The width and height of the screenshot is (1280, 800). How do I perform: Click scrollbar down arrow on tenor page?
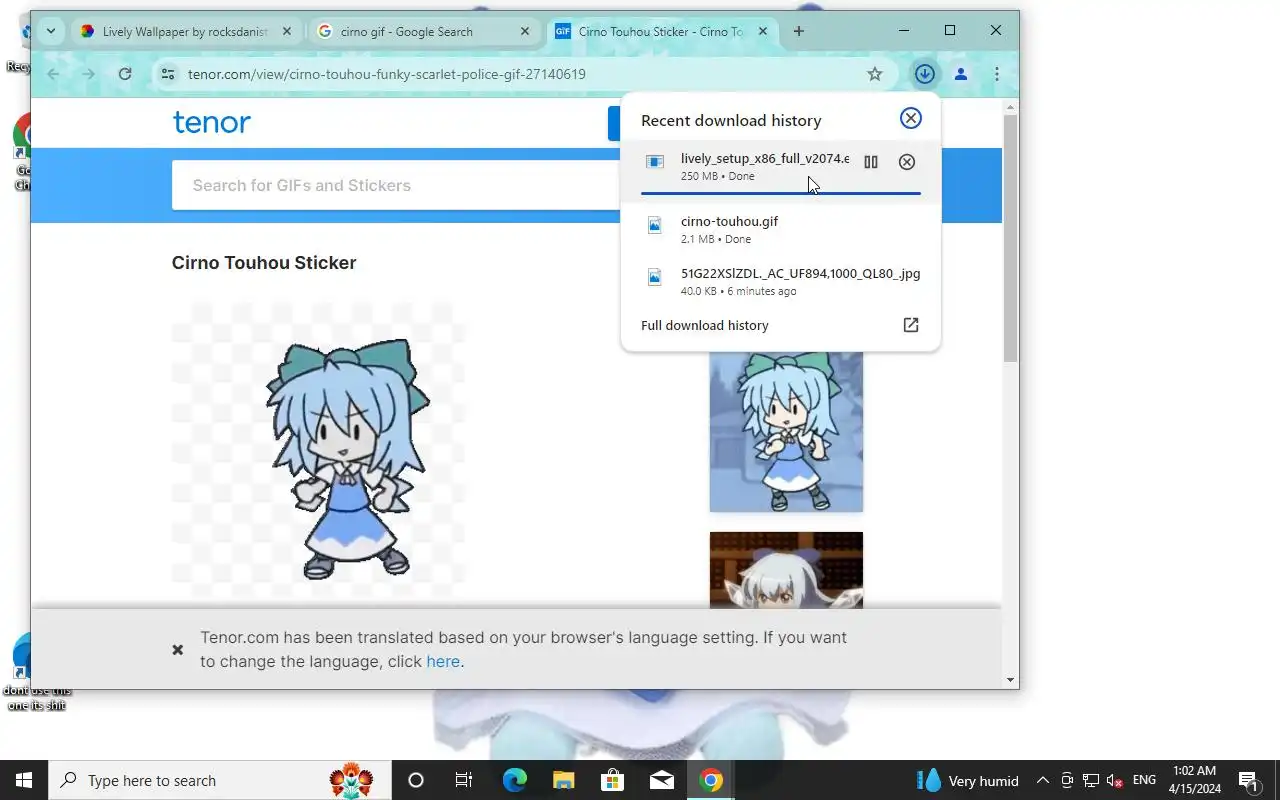coord(1011,680)
